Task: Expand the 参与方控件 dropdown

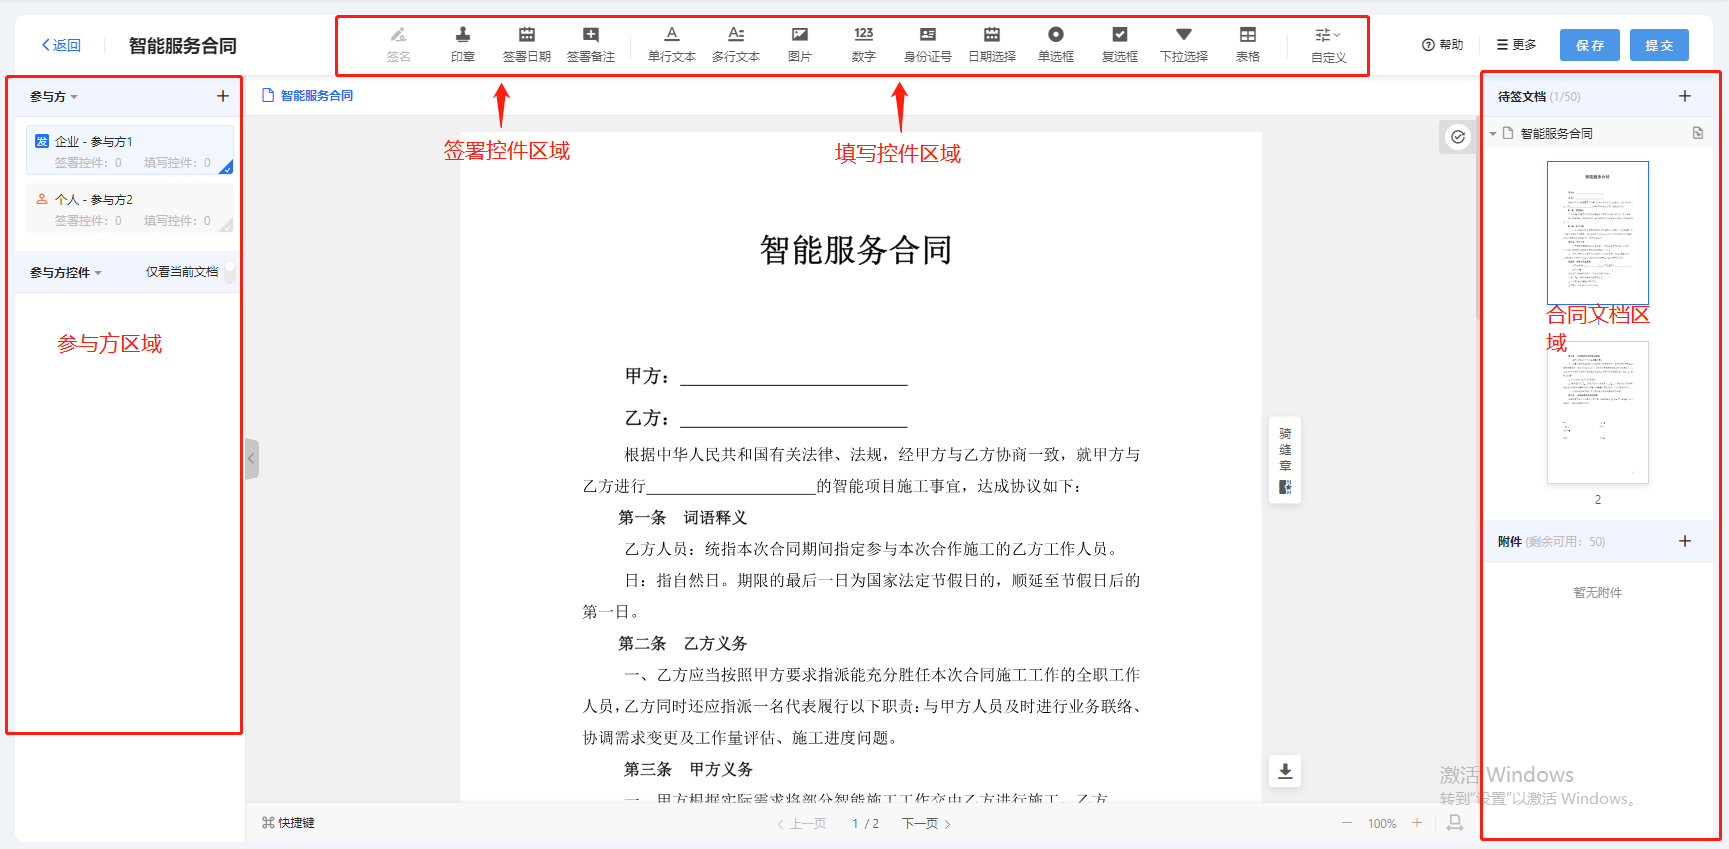Action: pos(66,272)
